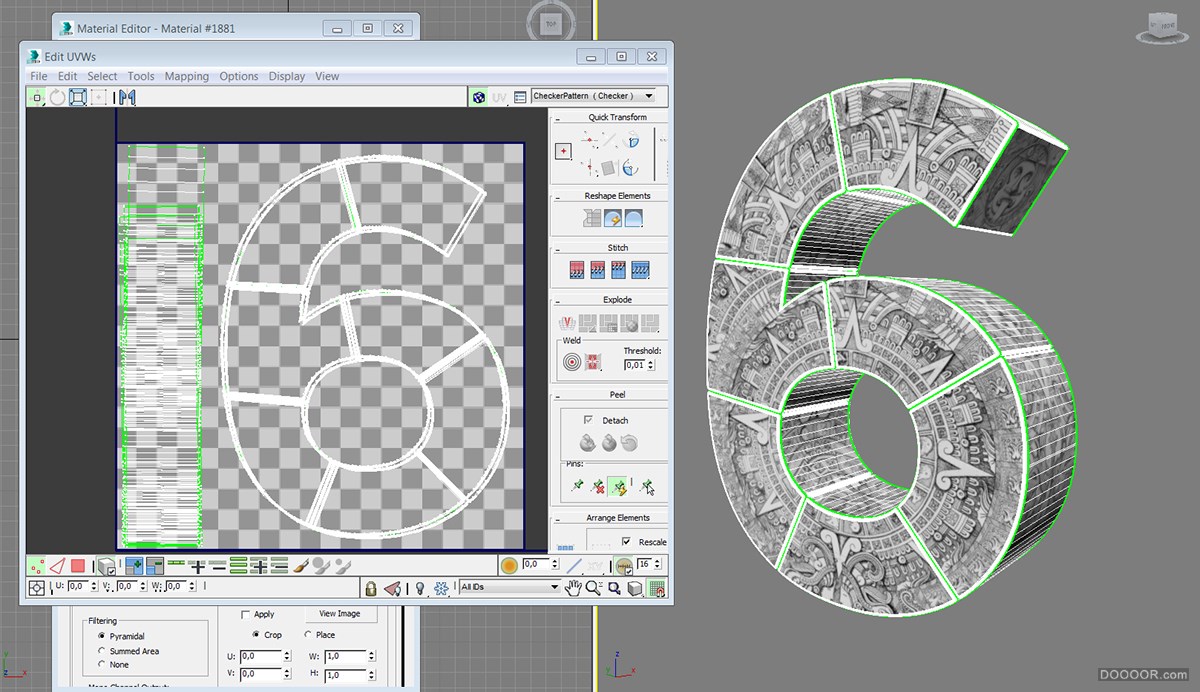
Task: Collapse the Reshape Elements rollout
Action: [x=557, y=196]
